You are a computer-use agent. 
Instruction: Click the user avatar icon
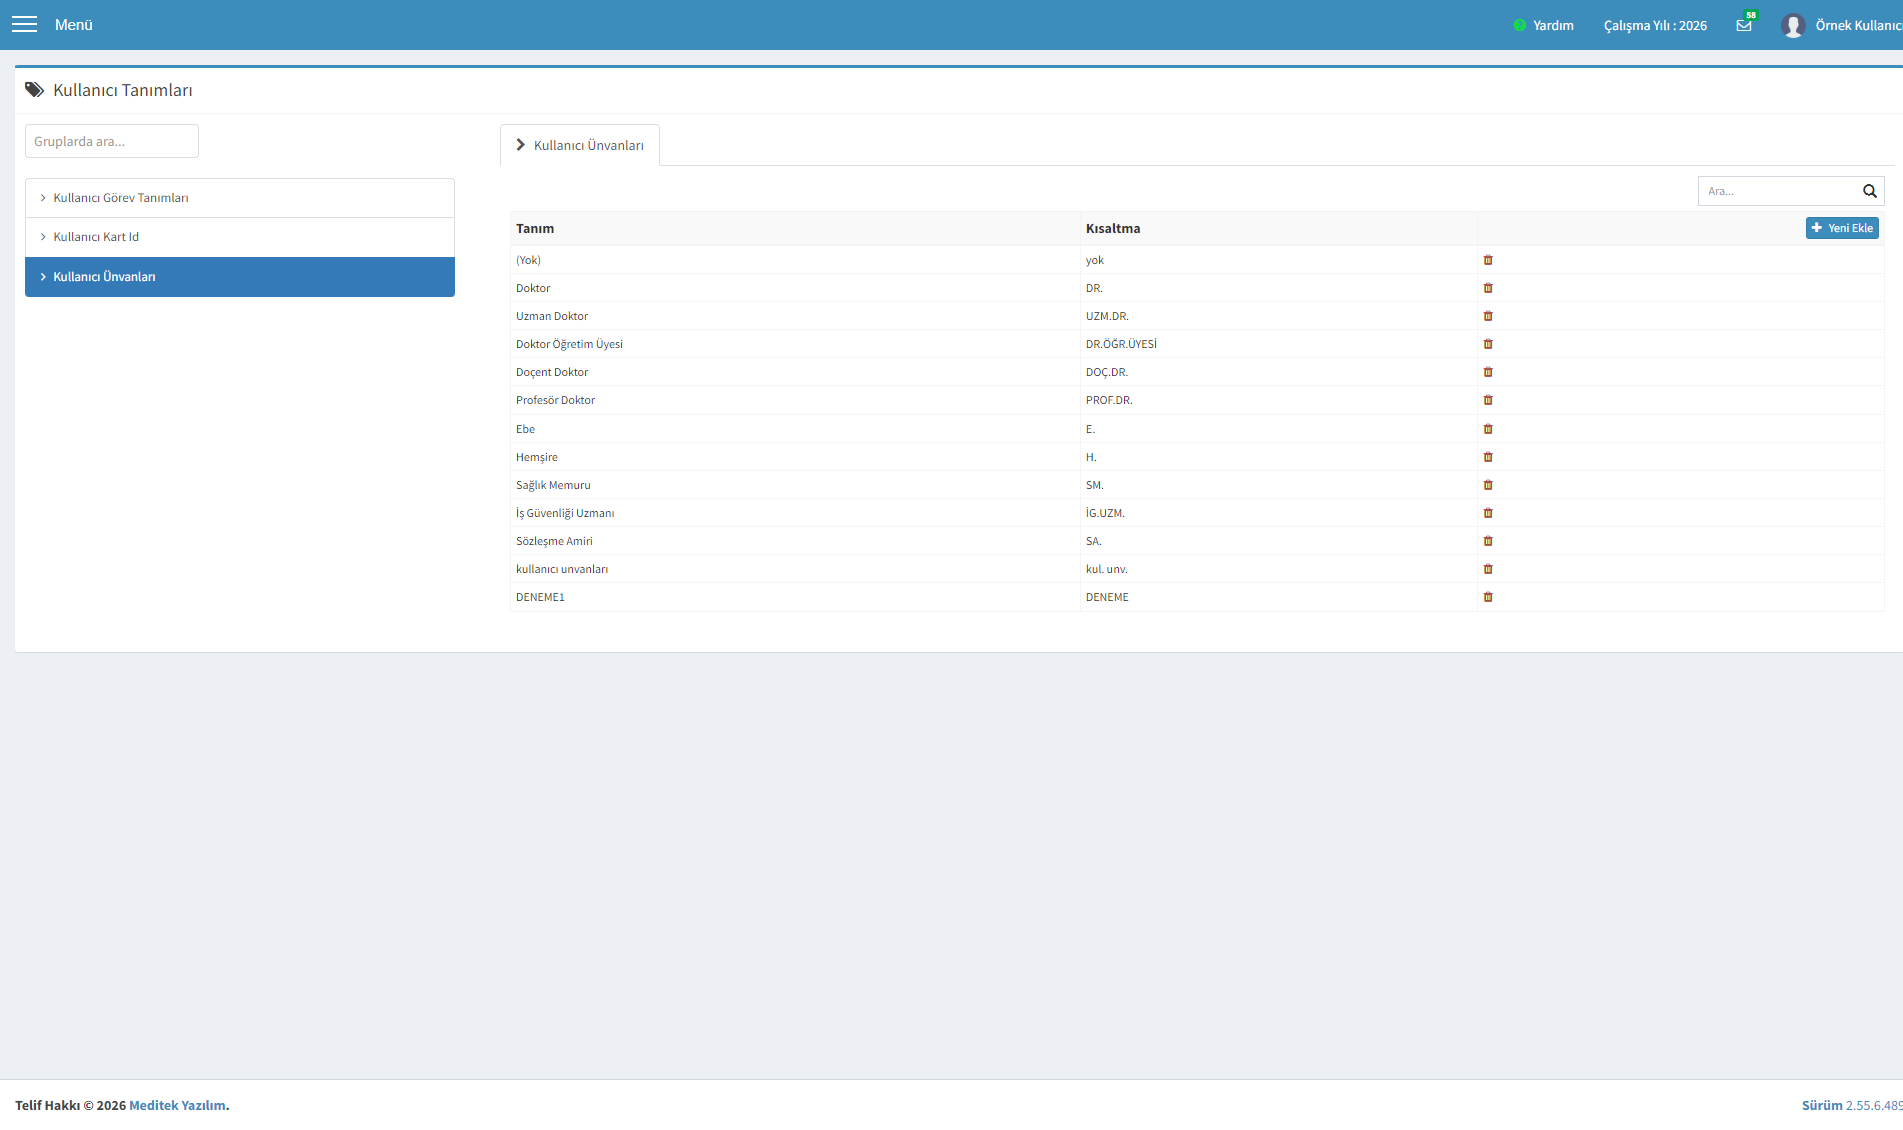tap(1793, 25)
